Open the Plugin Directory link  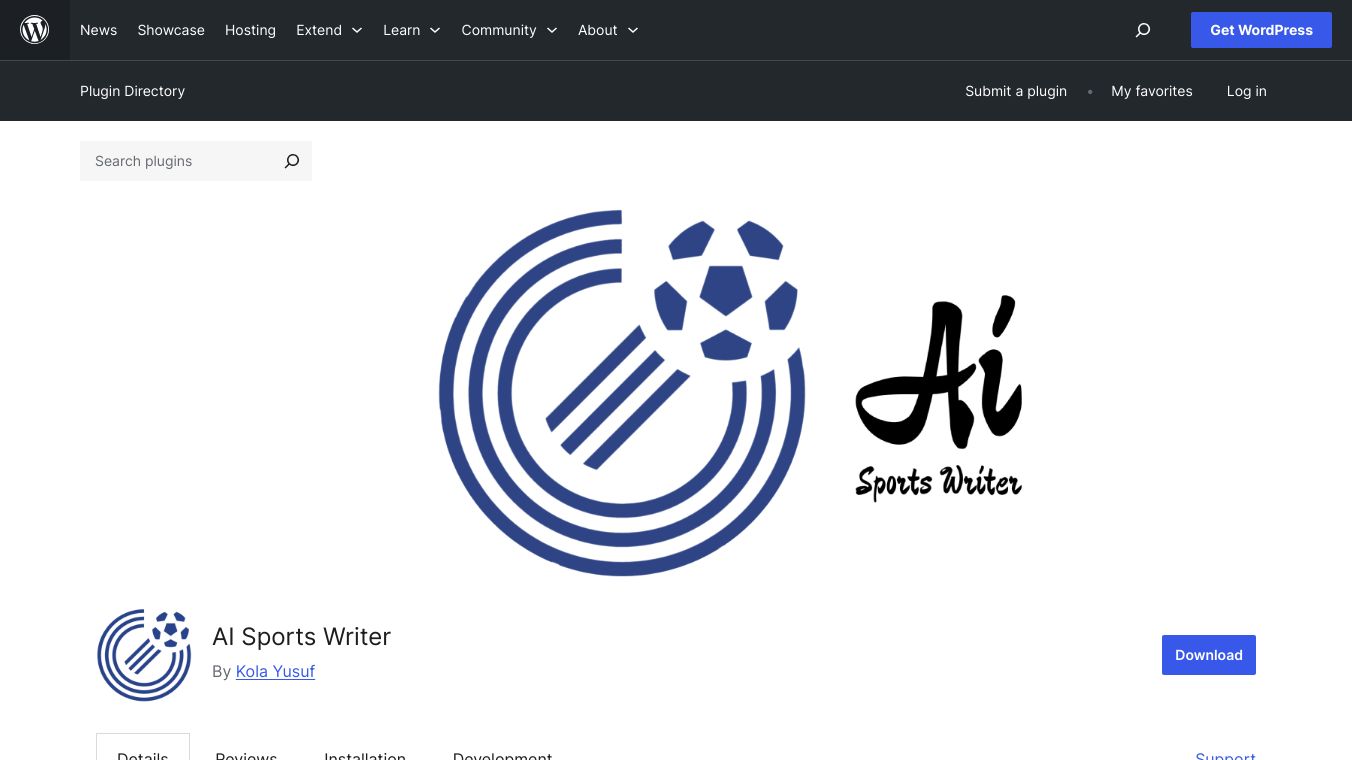[132, 91]
